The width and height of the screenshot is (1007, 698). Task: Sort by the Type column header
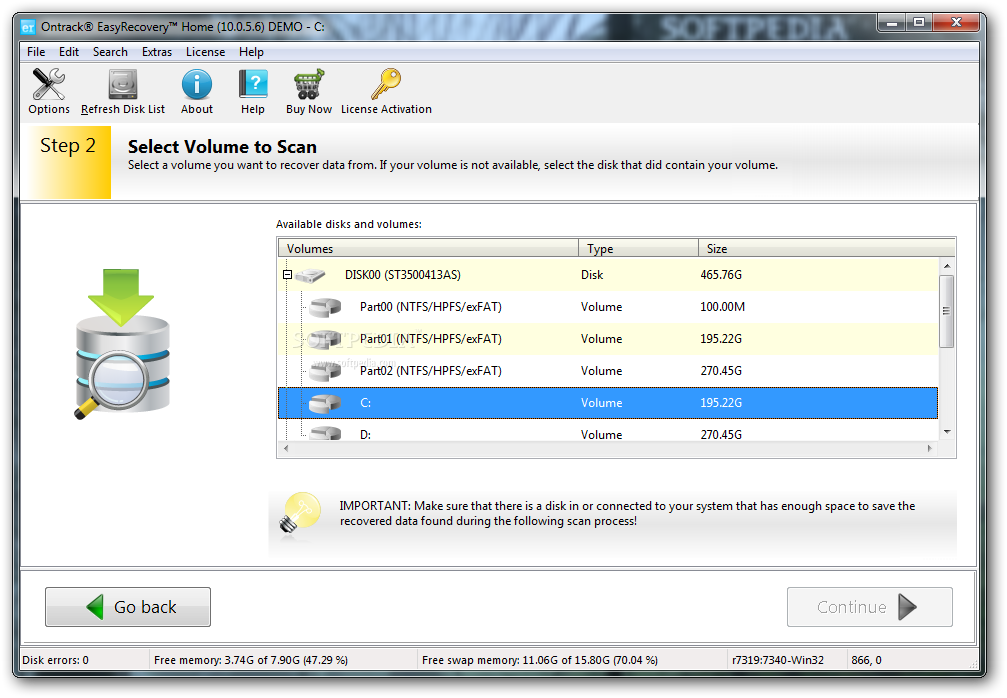[638, 249]
